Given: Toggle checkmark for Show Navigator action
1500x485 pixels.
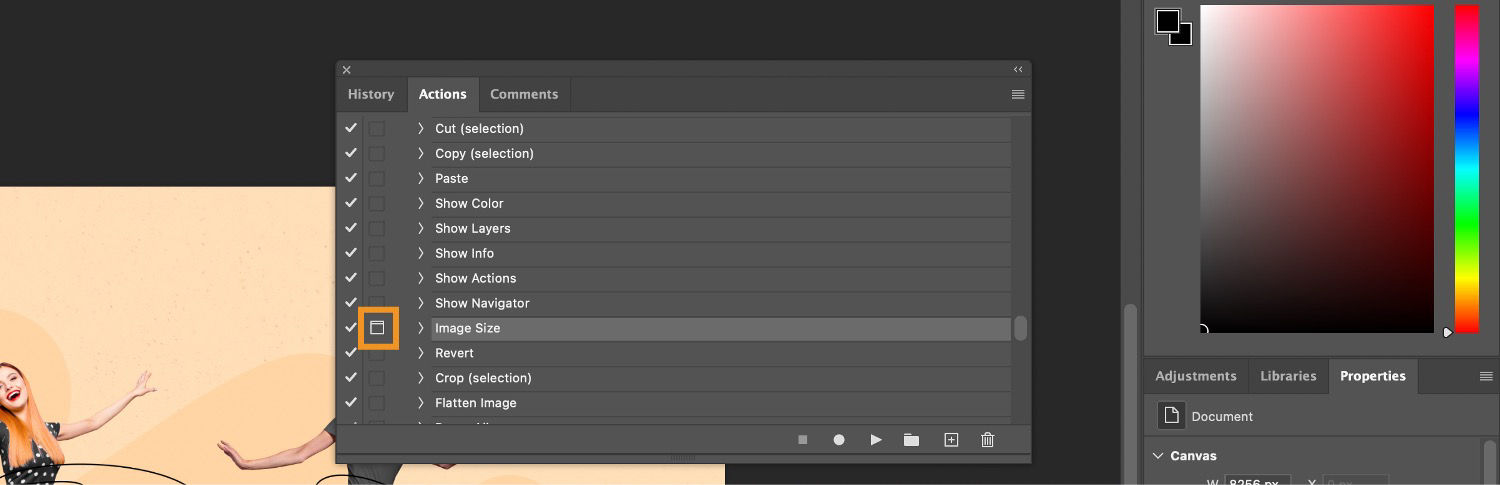Looking at the screenshot, I should pyautogui.click(x=350, y=303).
